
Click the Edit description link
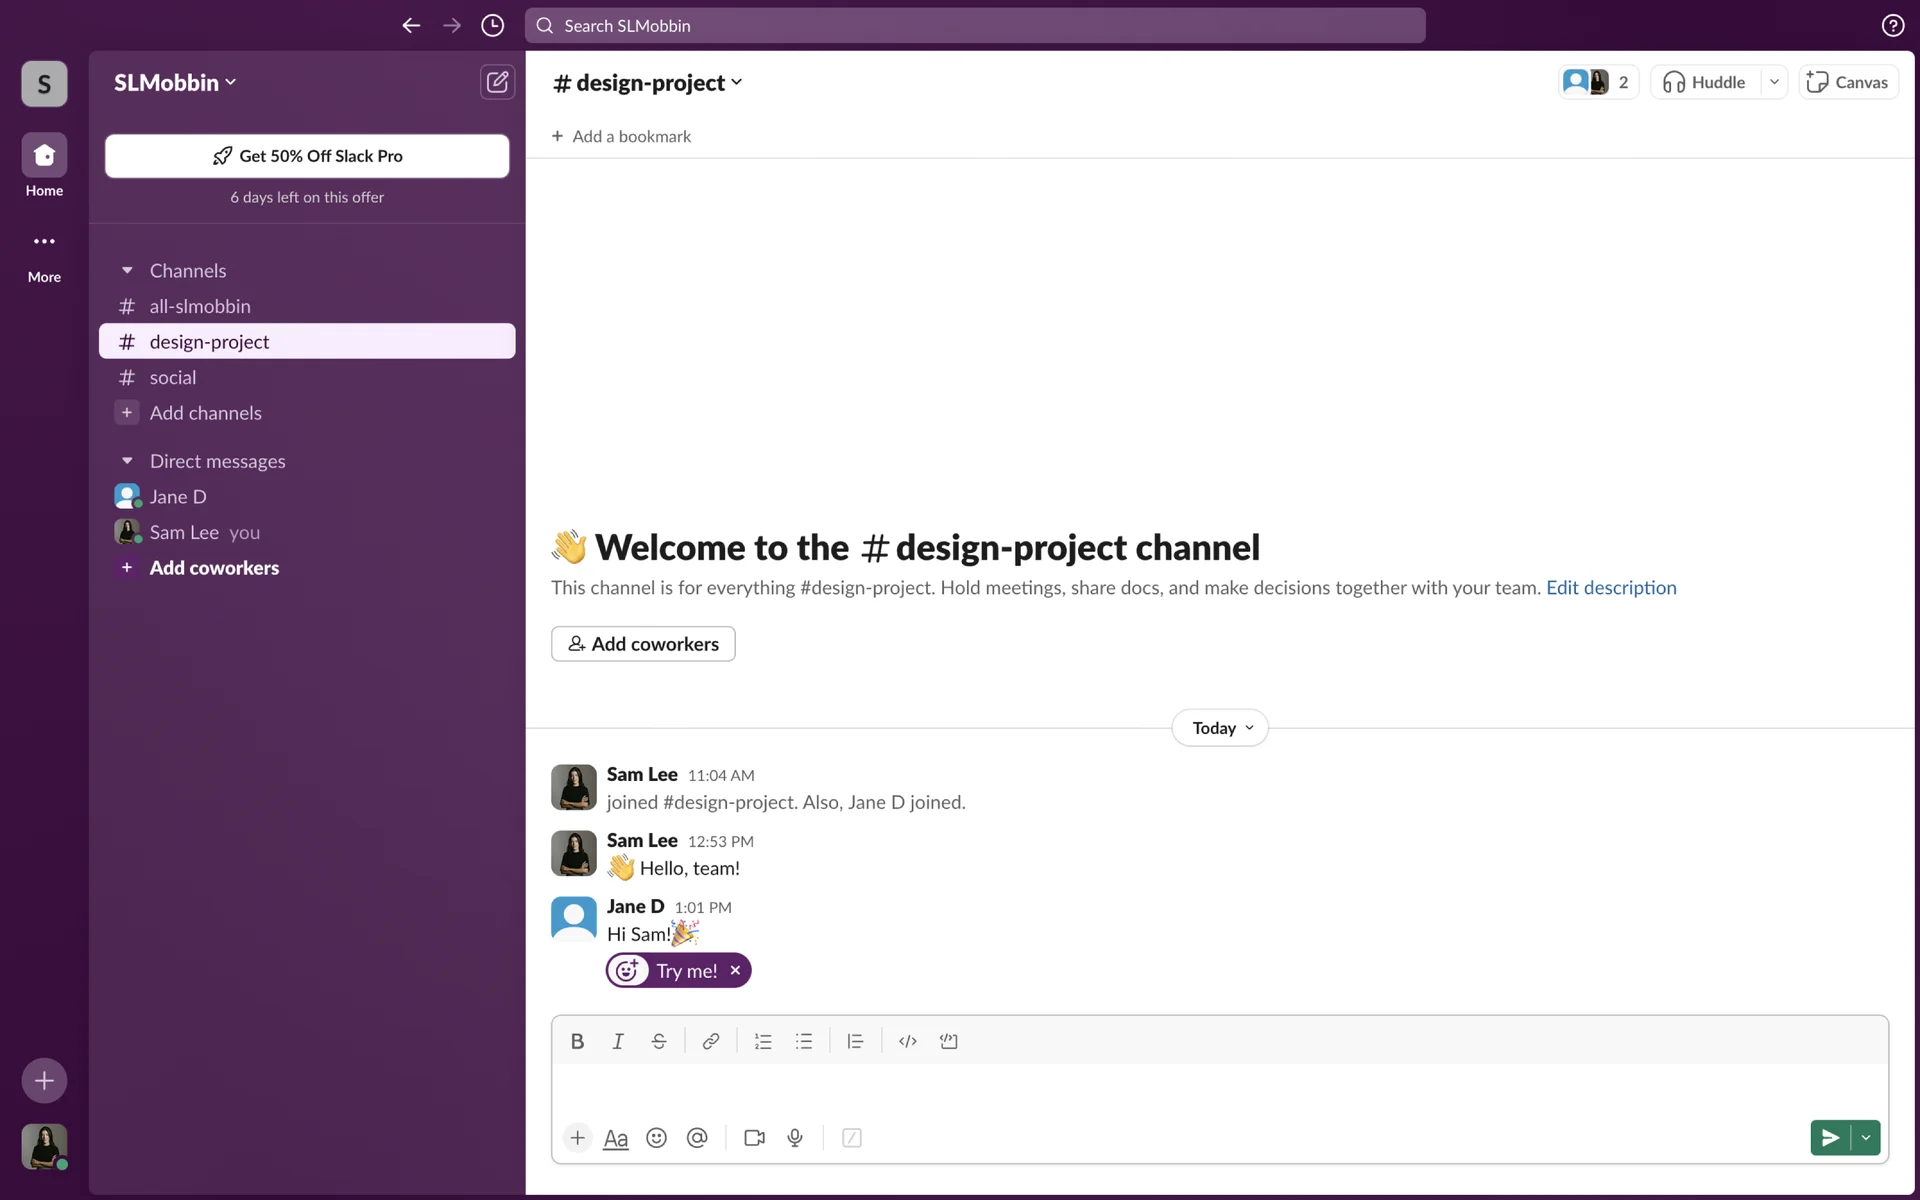1611,588
